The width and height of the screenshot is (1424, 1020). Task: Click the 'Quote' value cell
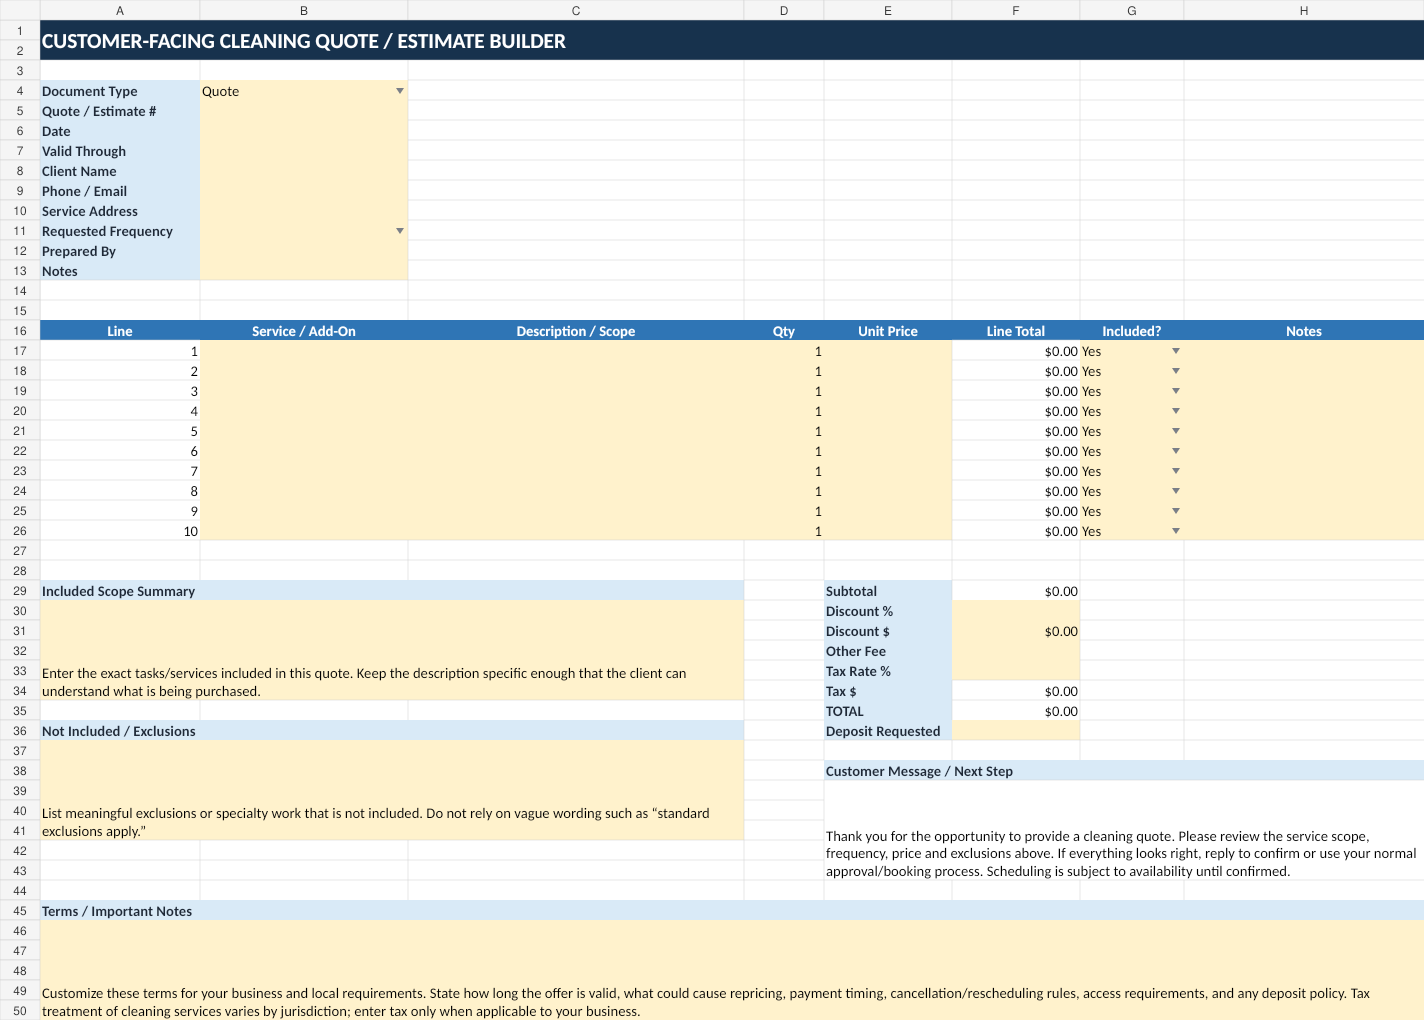pos(304,91)
